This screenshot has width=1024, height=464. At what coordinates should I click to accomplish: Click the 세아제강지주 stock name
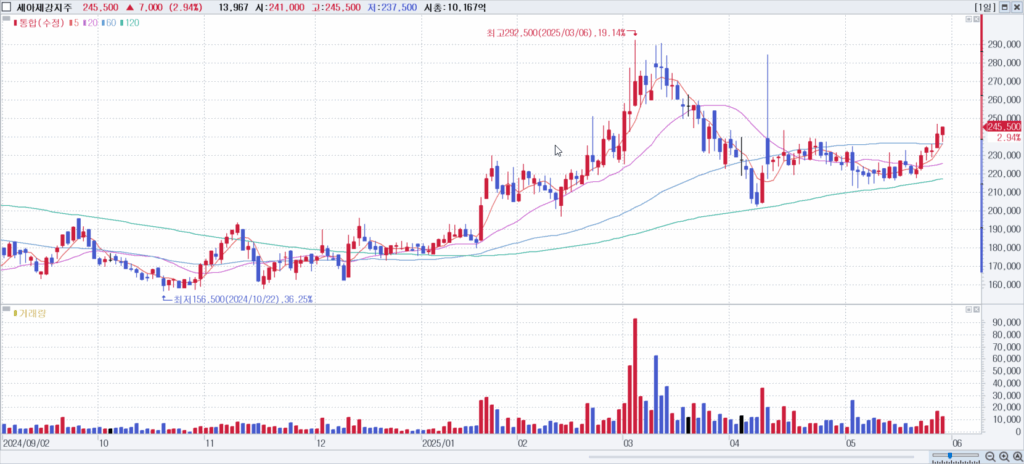(x=44, y=7)
